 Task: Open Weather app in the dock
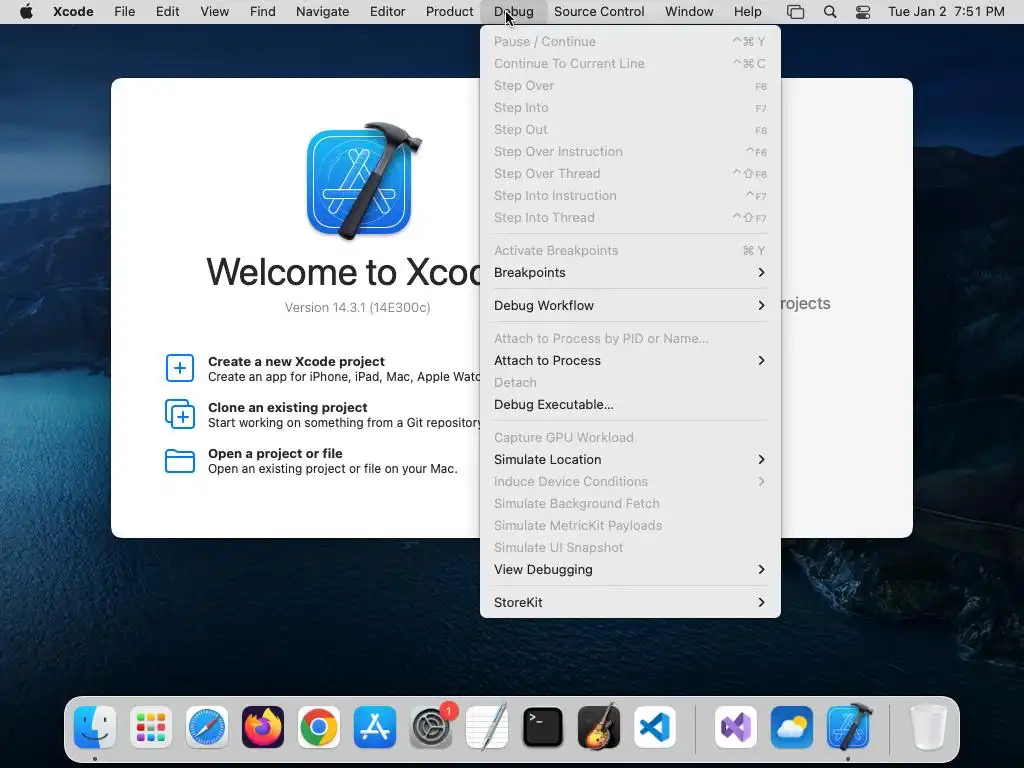[792, 727]
